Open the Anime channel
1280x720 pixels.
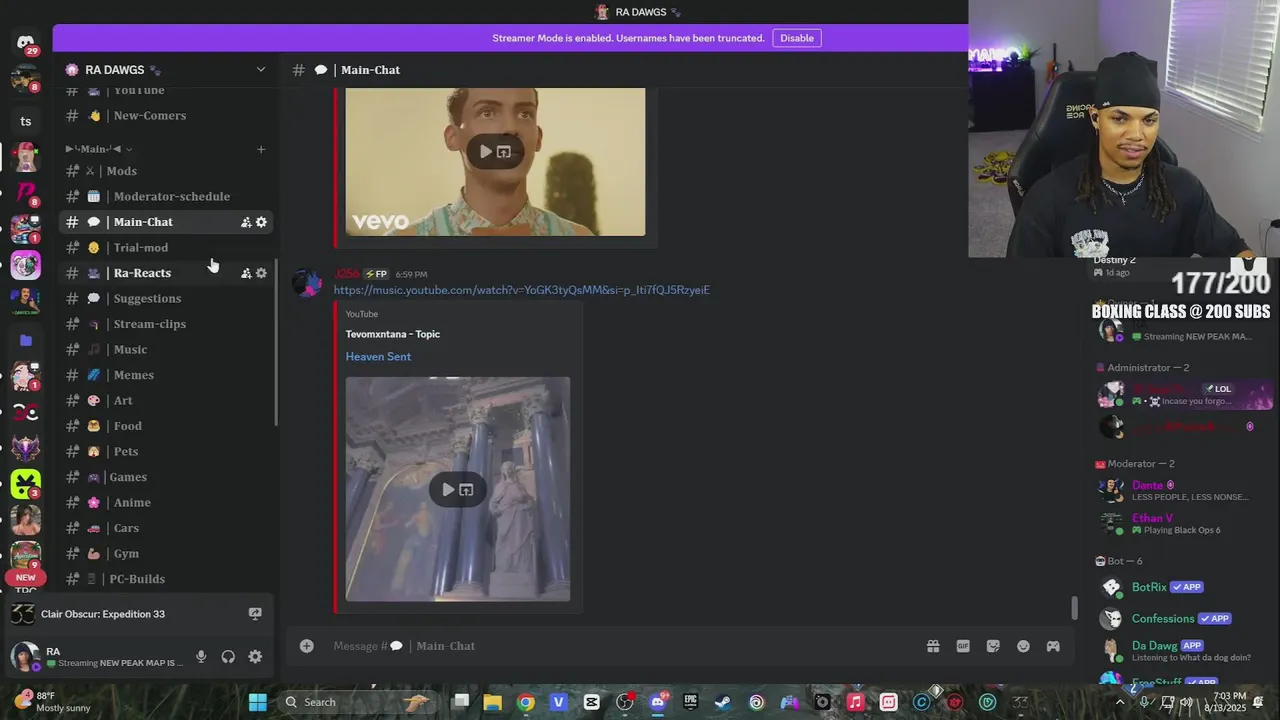165,503
